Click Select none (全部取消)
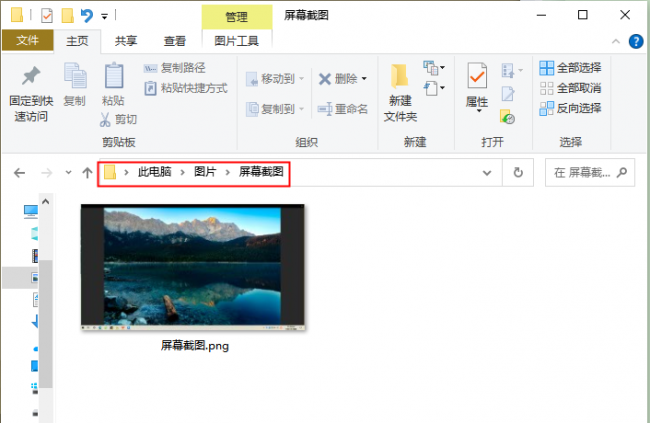The height and width of the screenshot is (423, 650). click(570, 88)
